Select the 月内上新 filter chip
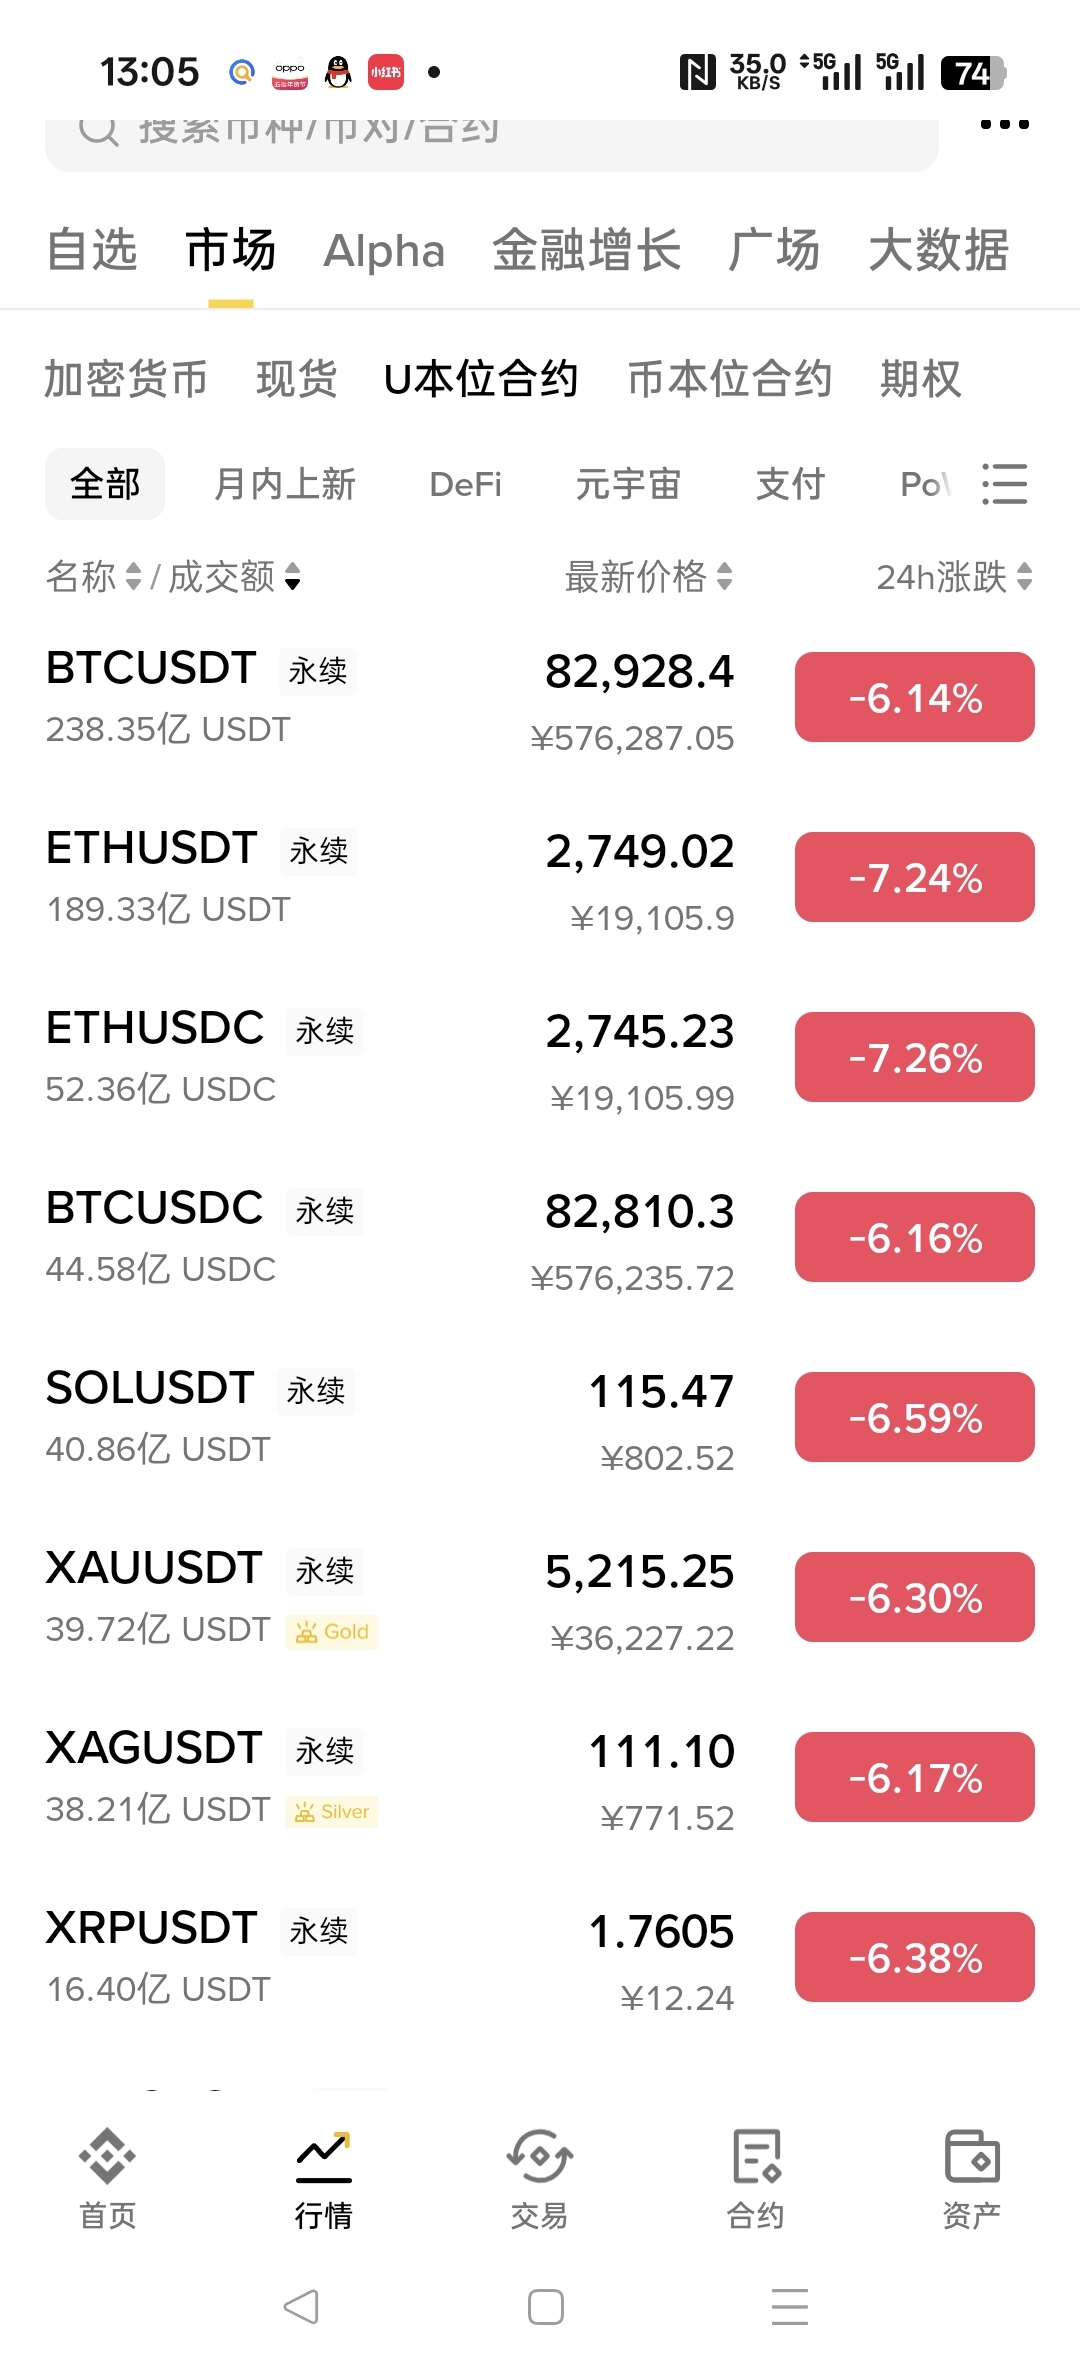1080x2373 pixels. pos(285,485)
